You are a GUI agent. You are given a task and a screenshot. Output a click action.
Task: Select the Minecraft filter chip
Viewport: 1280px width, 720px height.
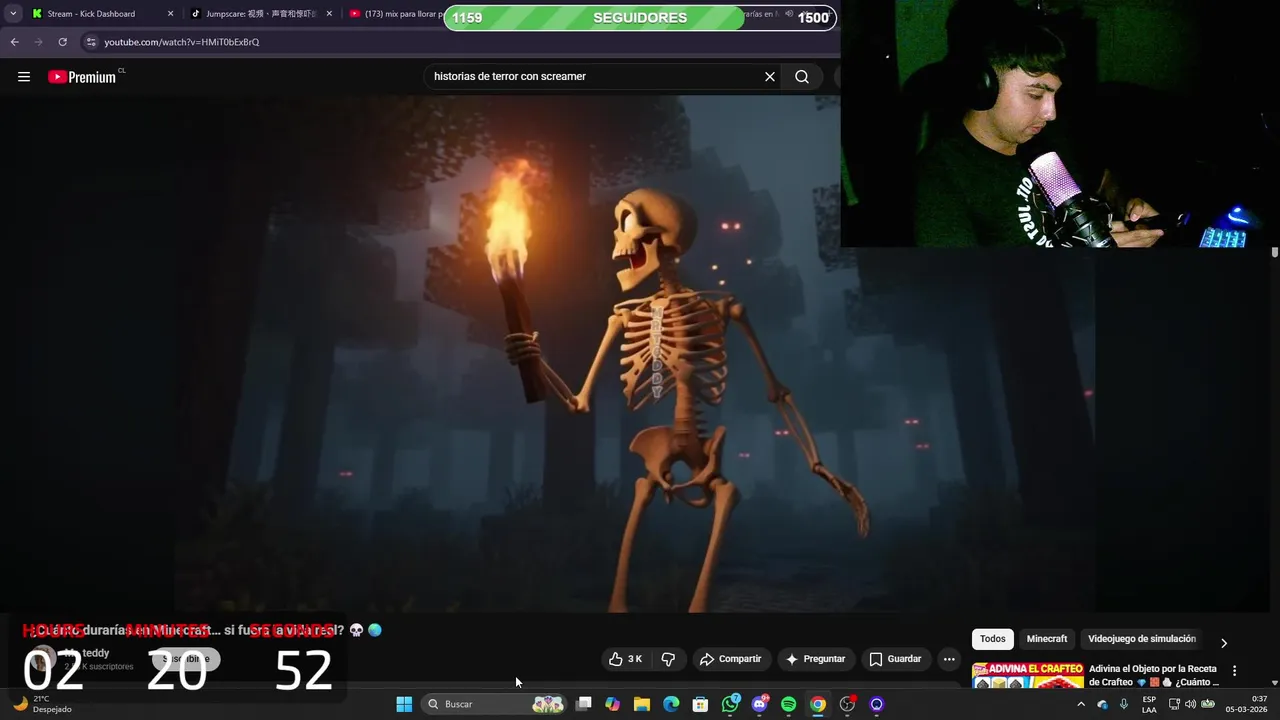(x=1047, y=639)
